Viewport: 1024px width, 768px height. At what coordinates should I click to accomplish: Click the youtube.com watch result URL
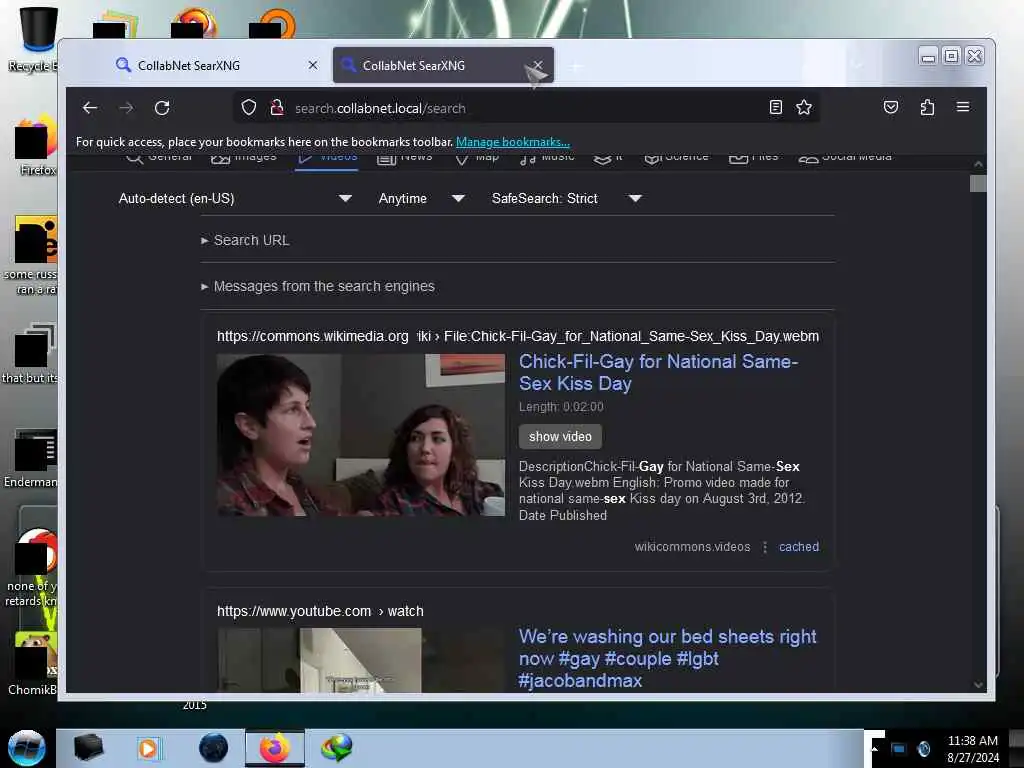tap(320, 611)
